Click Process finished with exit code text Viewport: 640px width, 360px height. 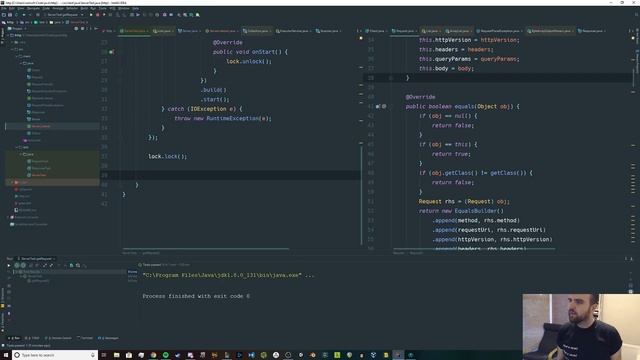pos(196,296)
